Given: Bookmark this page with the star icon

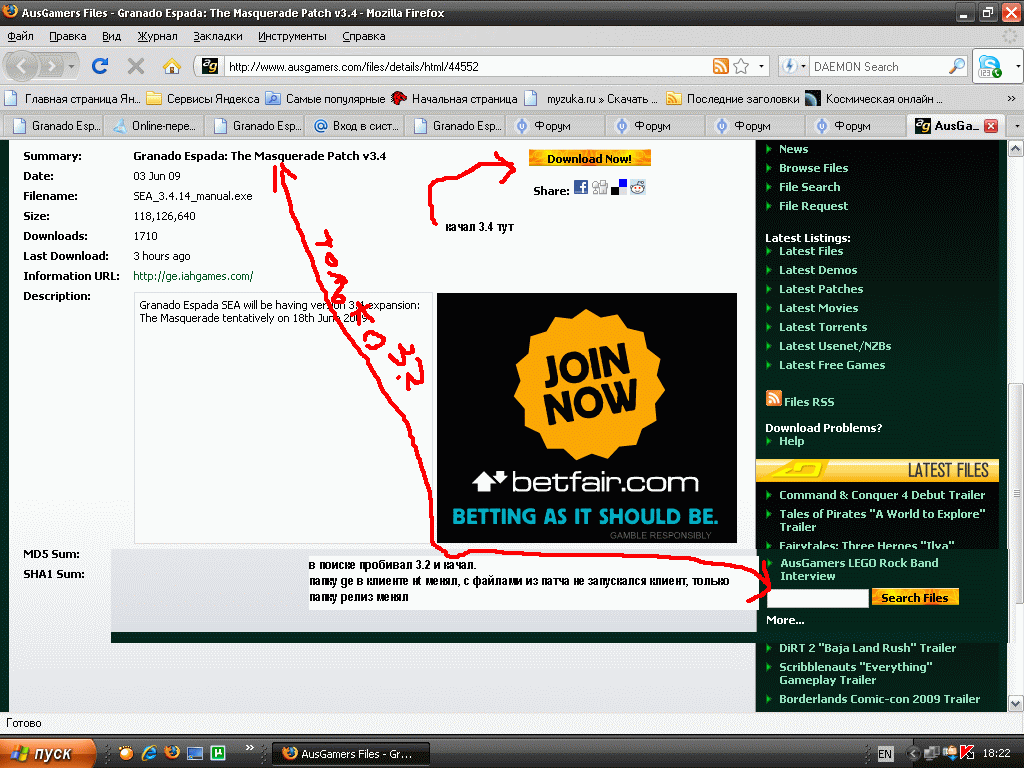Looking at the screenshot, I should [x=741, y=66].
